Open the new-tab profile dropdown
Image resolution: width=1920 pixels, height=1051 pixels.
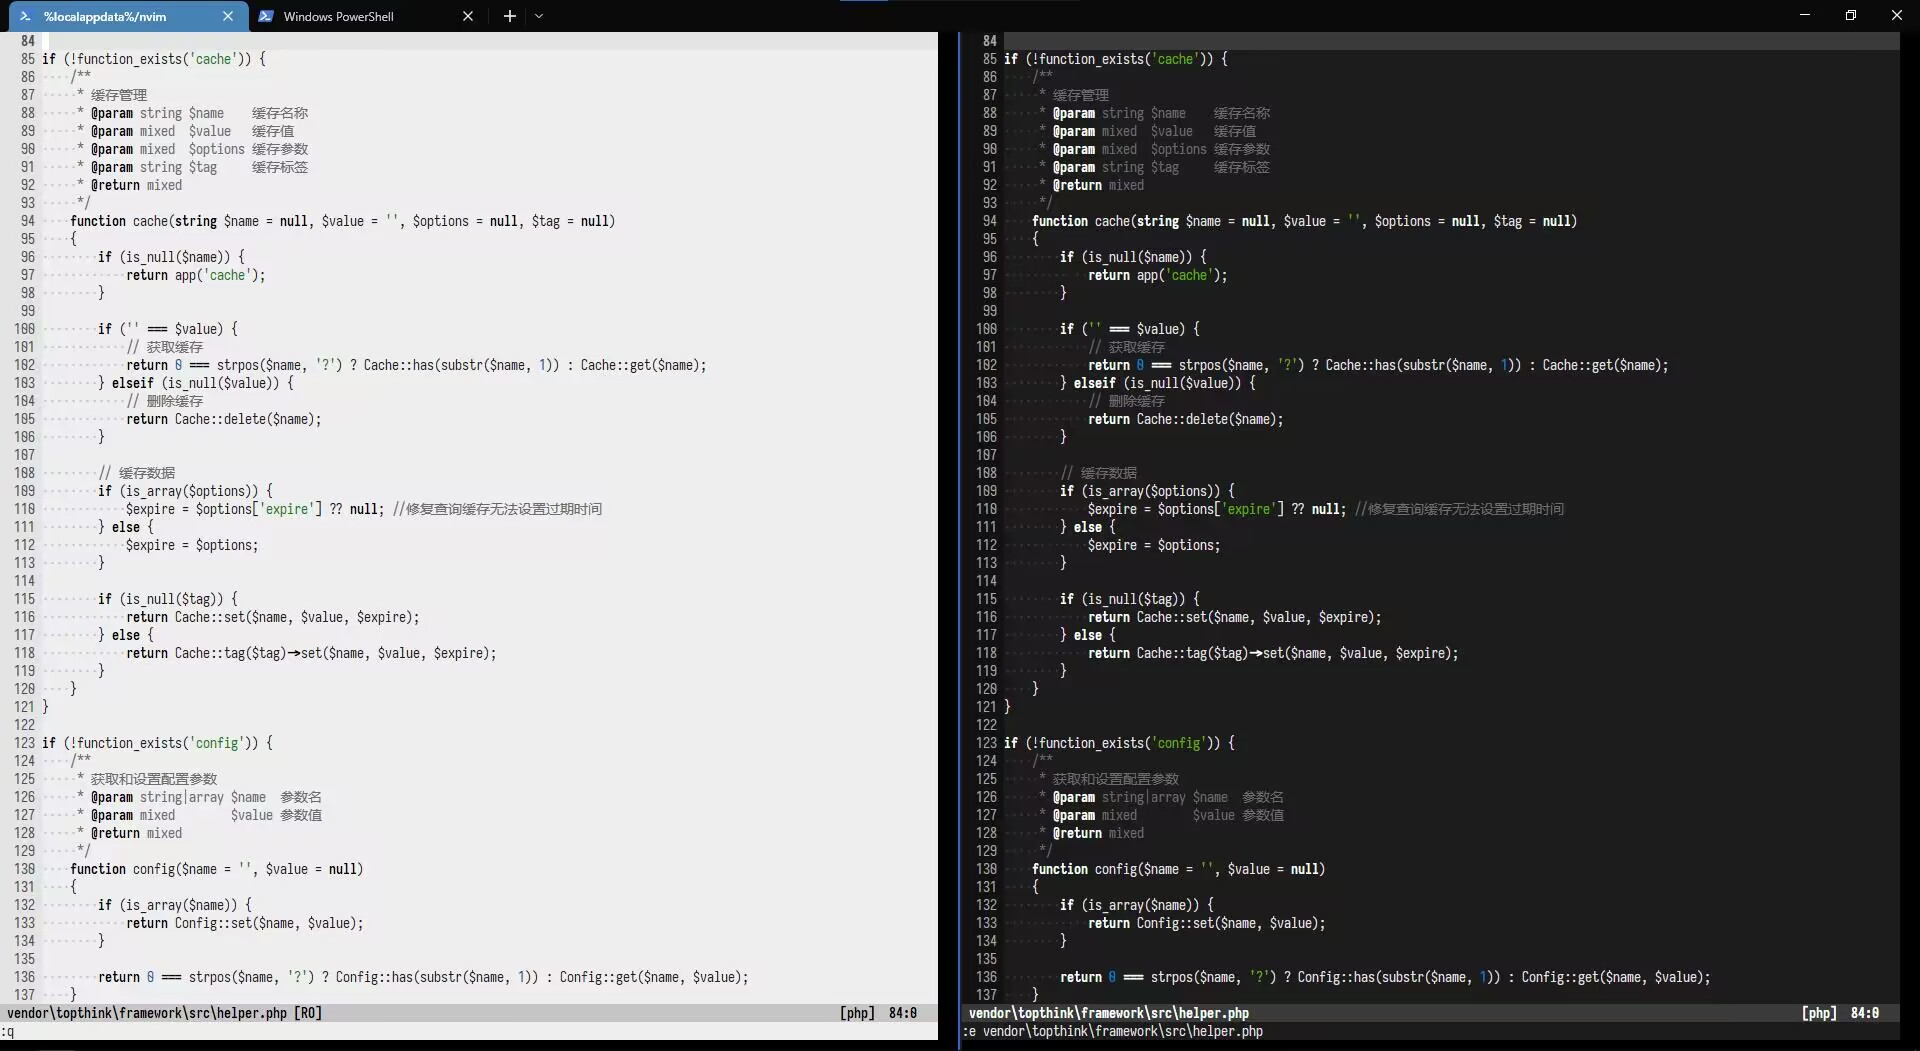tap(539, 16)
